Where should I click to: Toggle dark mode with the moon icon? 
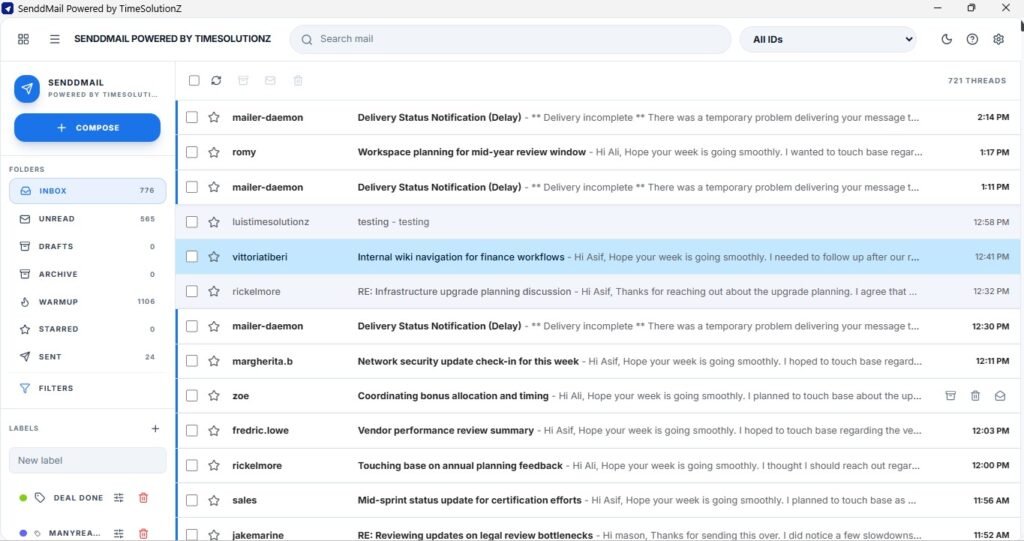tap(947, 39)
